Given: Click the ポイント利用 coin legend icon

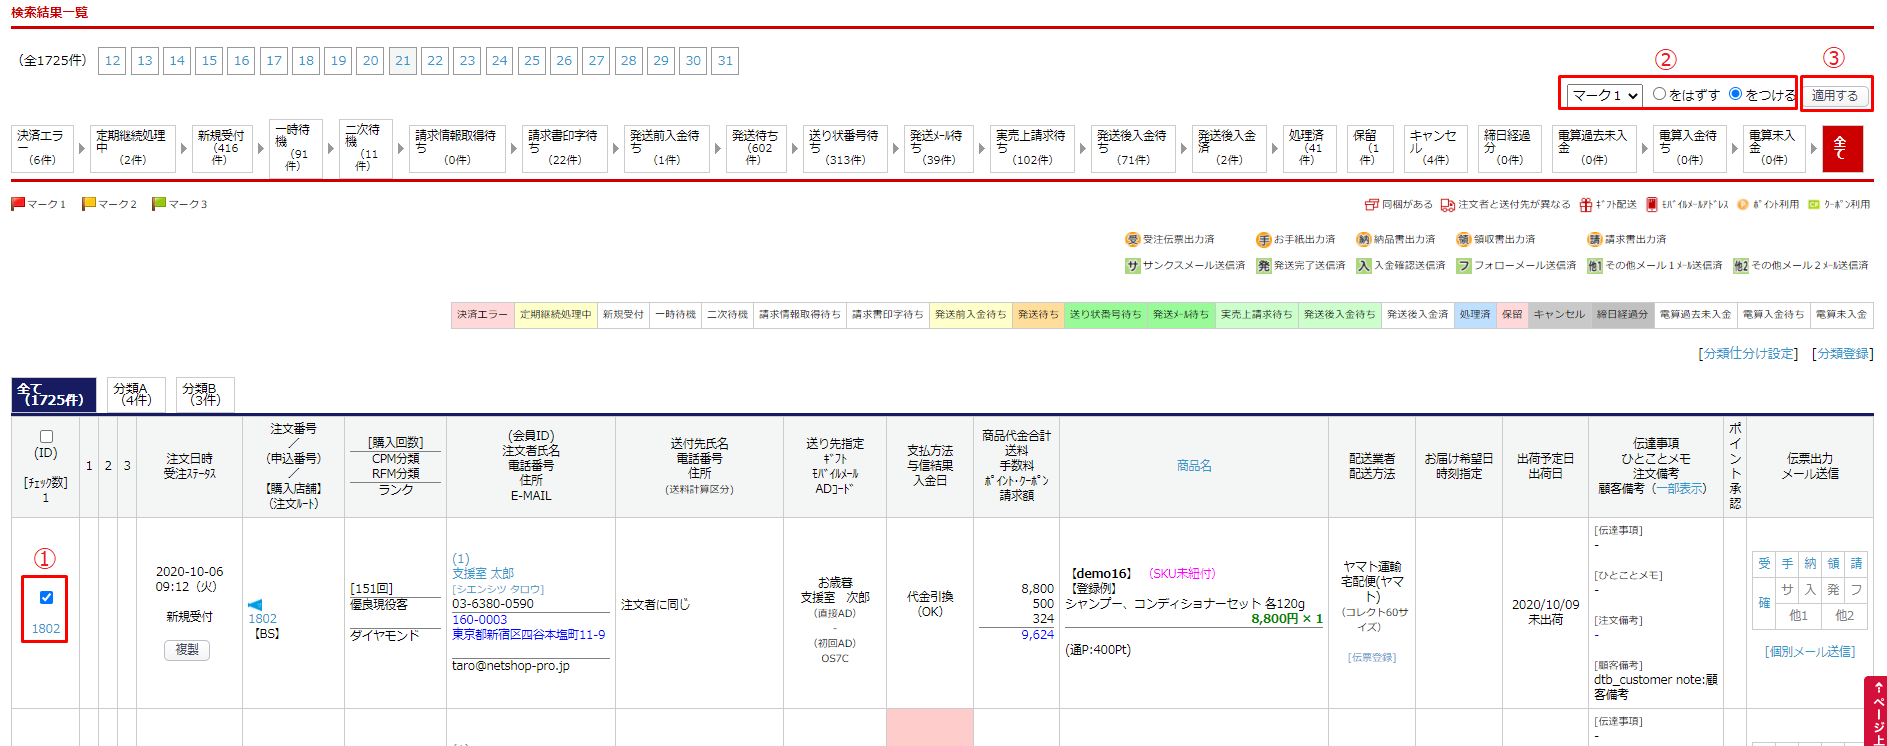Looking at the screenshot, I should (x=1743, y=205).
